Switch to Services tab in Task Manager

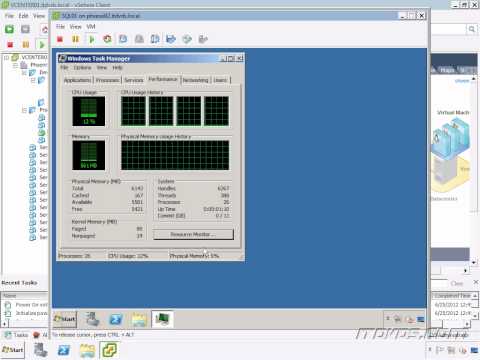point(134,80)
